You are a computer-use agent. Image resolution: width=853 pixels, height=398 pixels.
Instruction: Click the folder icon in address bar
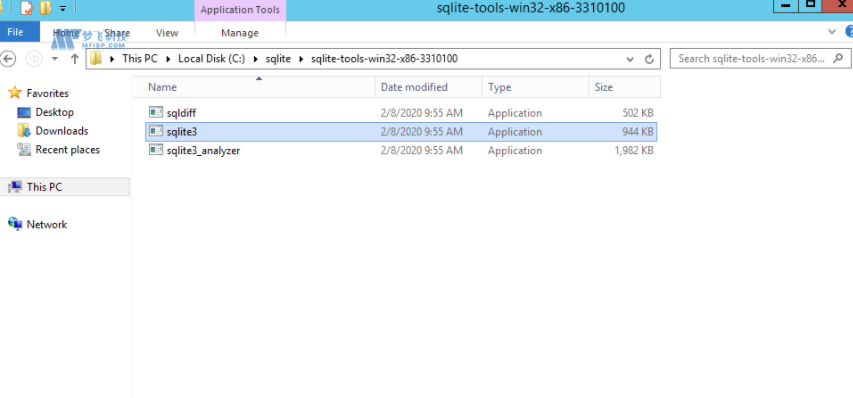(96, 58)
